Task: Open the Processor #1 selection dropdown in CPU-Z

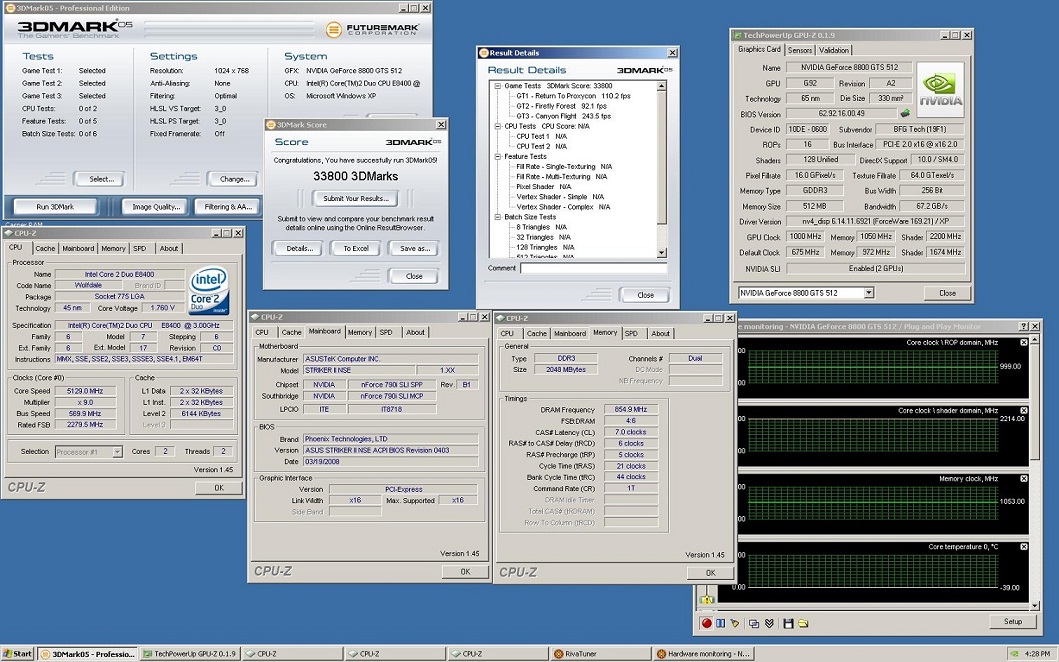Action: point(117,451)
